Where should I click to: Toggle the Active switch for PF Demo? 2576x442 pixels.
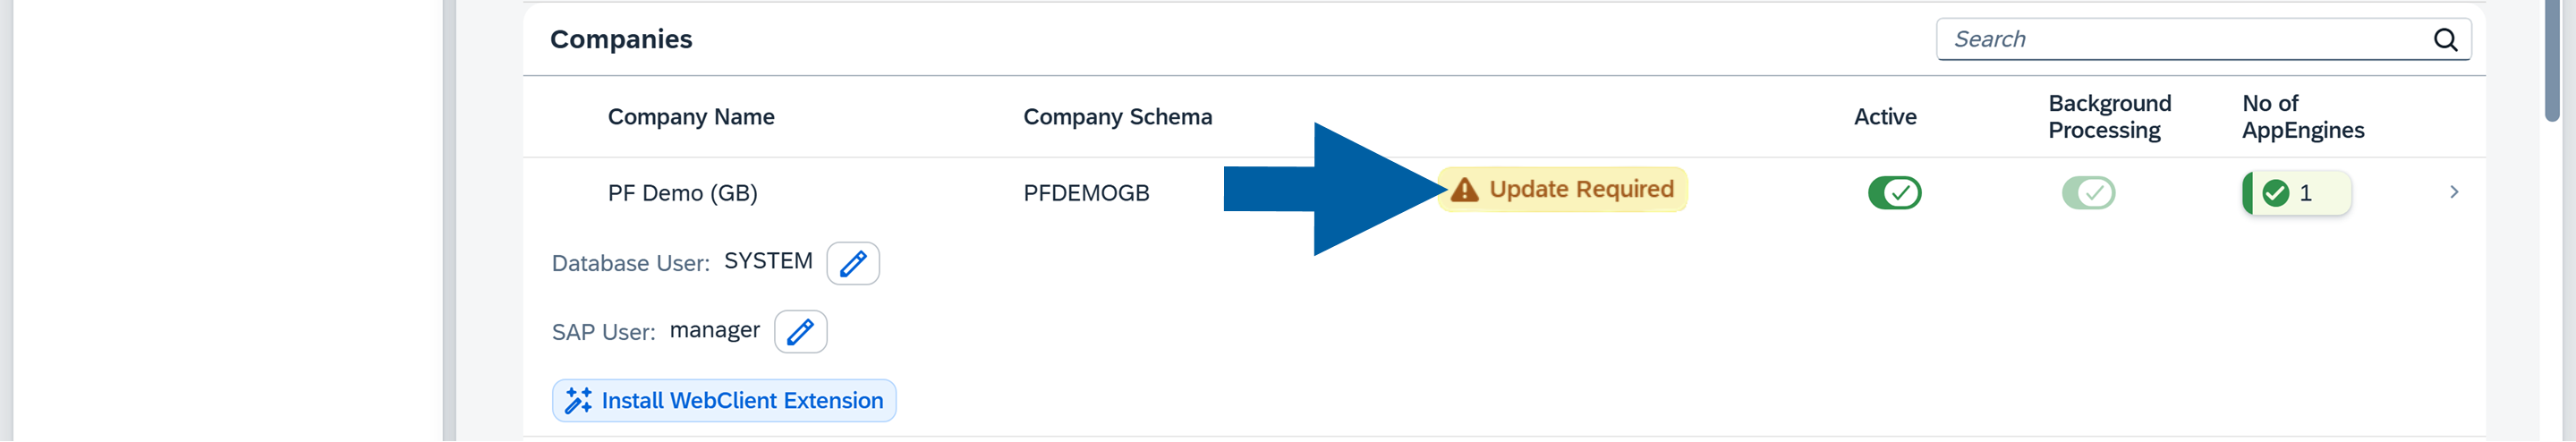1894,193
